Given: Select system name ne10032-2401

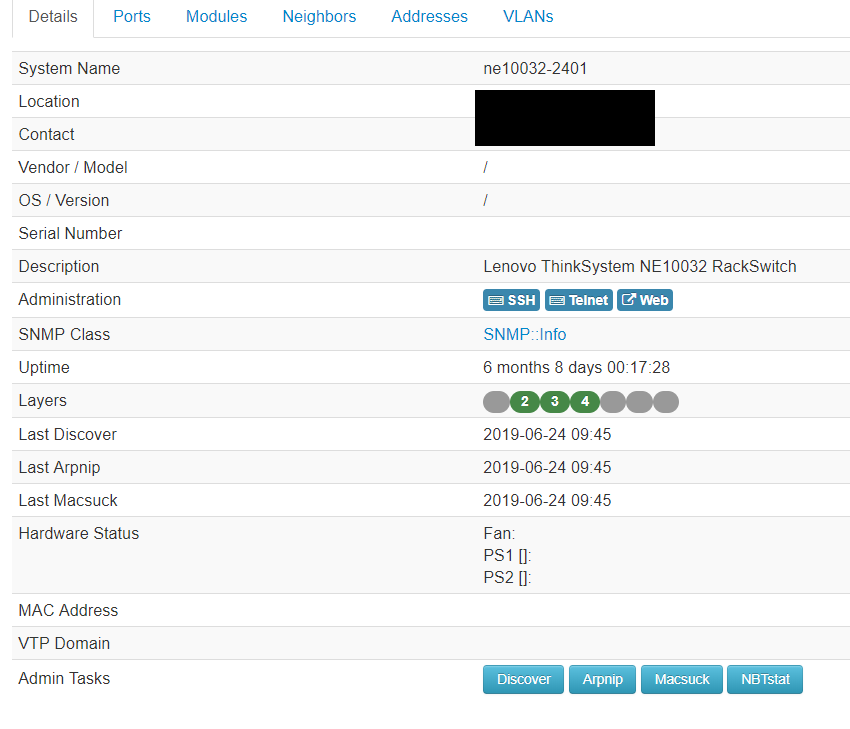Looking at the screenshot, I should 535,69.
